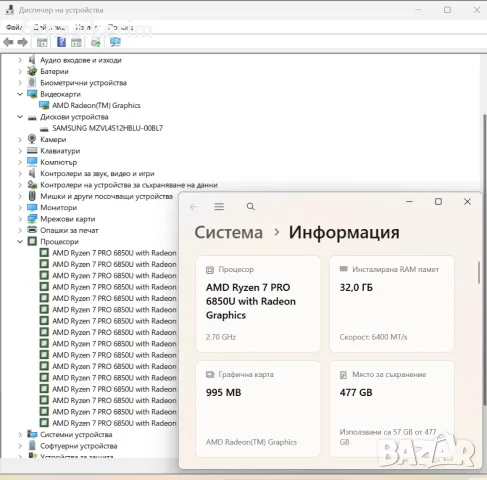The image size is (487, 480).
Task: Expand the Аудио входове и изходи node
Action: pyautogui.click(x=20, y=60)
